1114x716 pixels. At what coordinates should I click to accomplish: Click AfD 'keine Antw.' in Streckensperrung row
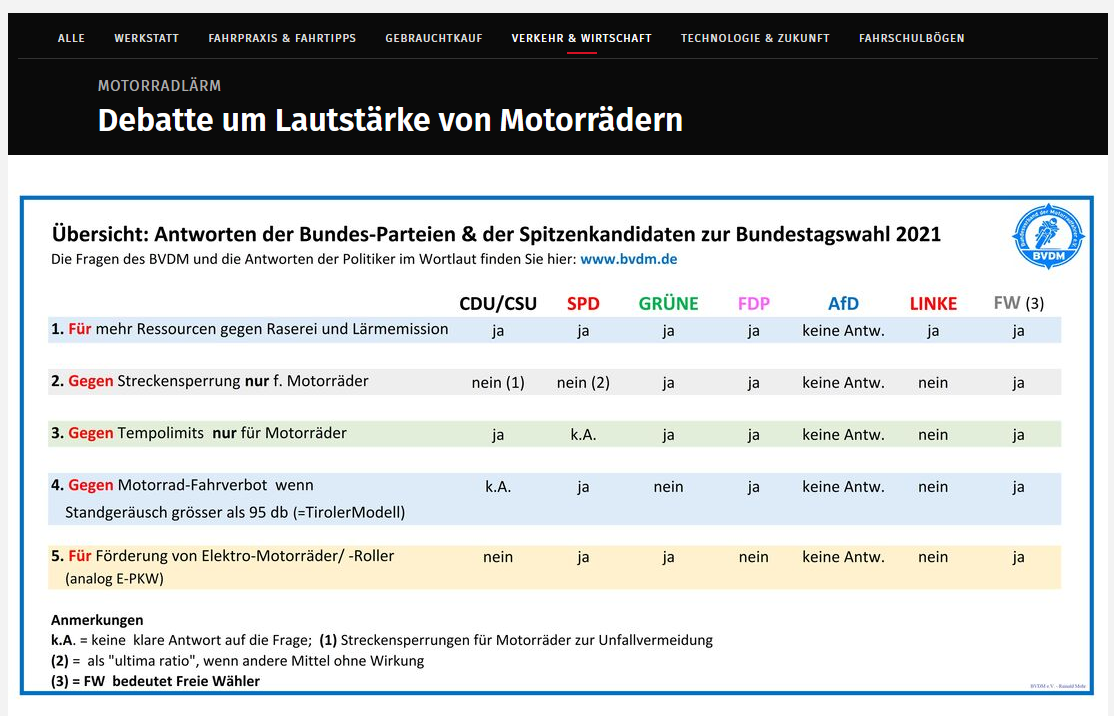[843, 383]
